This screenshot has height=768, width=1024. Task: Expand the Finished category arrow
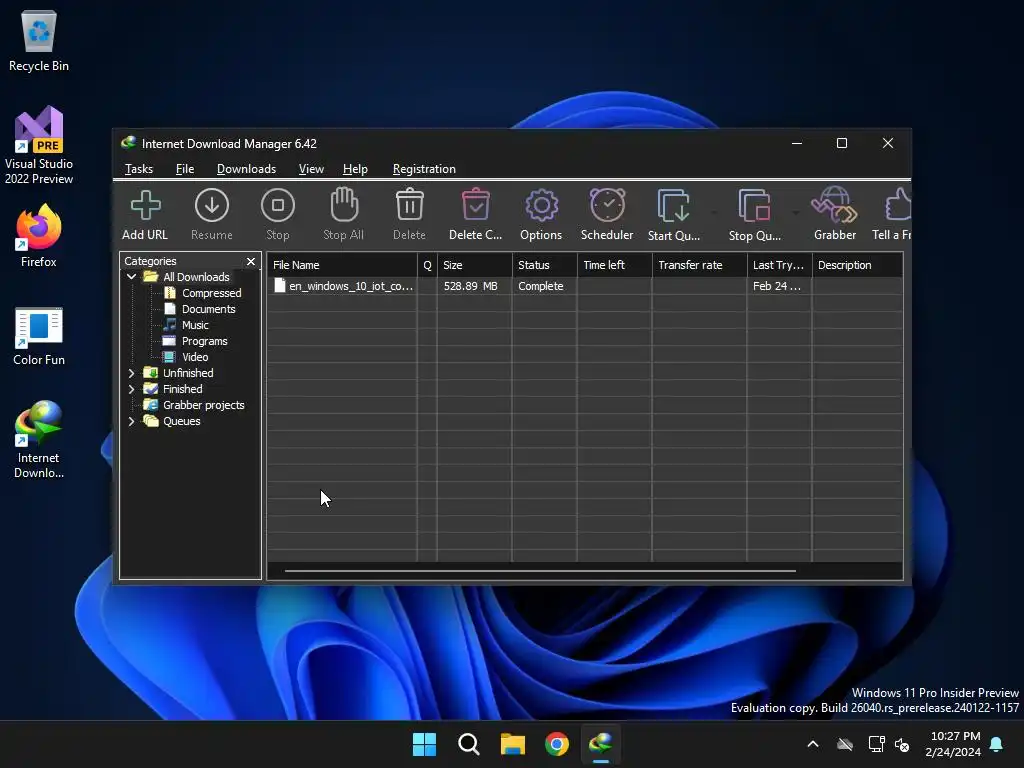[131, 389]
